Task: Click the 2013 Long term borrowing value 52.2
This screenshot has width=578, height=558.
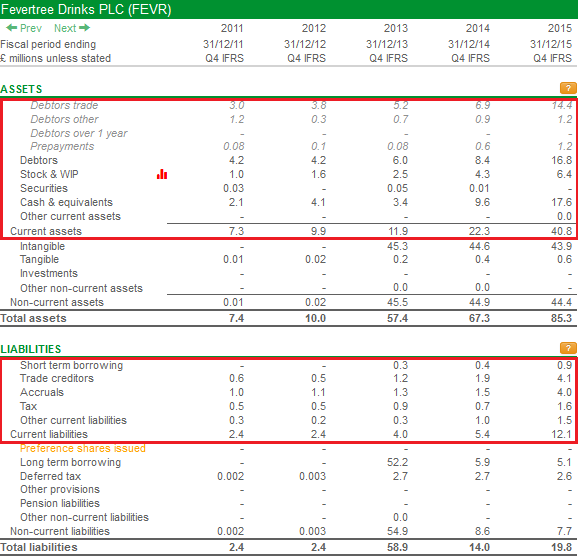Action: pos(397,462)
